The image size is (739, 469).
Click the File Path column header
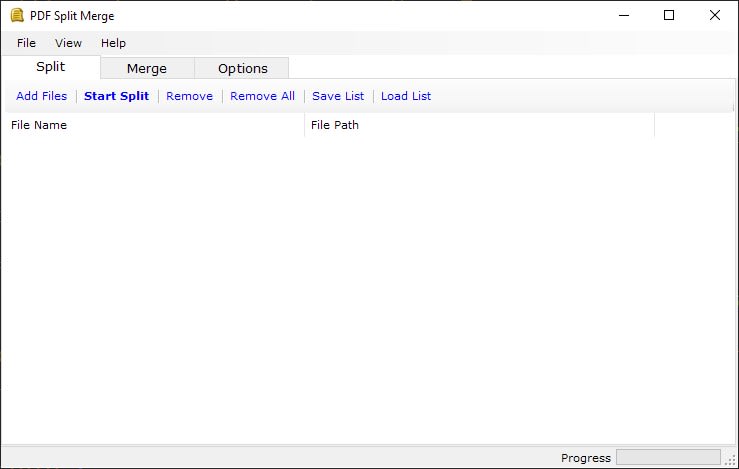[x=480, y=125]
